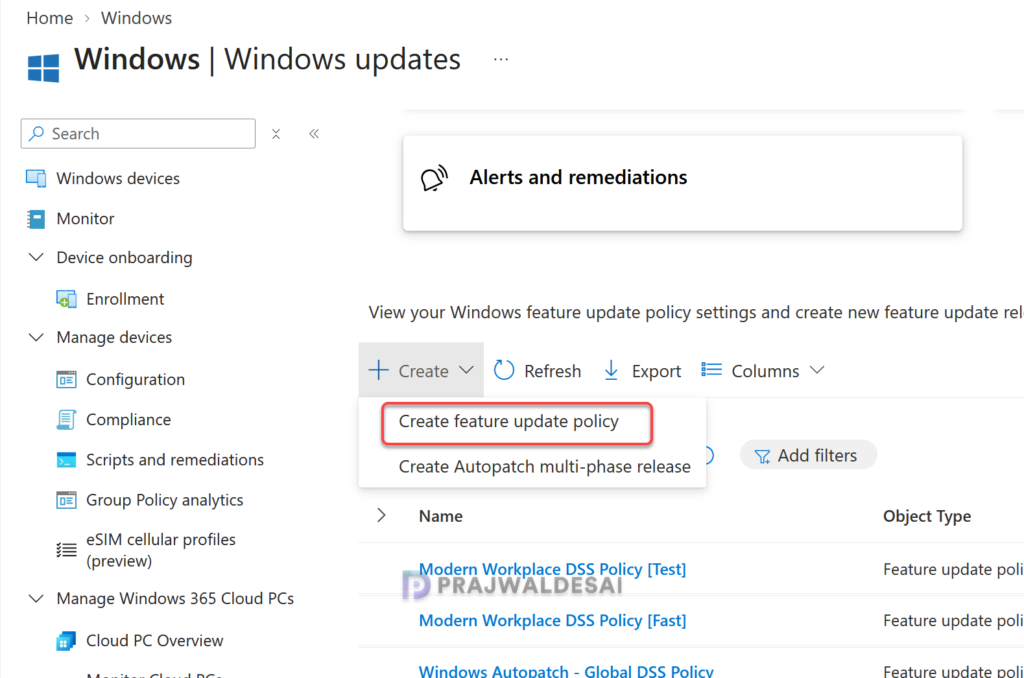
Task: Click the Windows logo beside the title
Action: [x=43, y=68]
